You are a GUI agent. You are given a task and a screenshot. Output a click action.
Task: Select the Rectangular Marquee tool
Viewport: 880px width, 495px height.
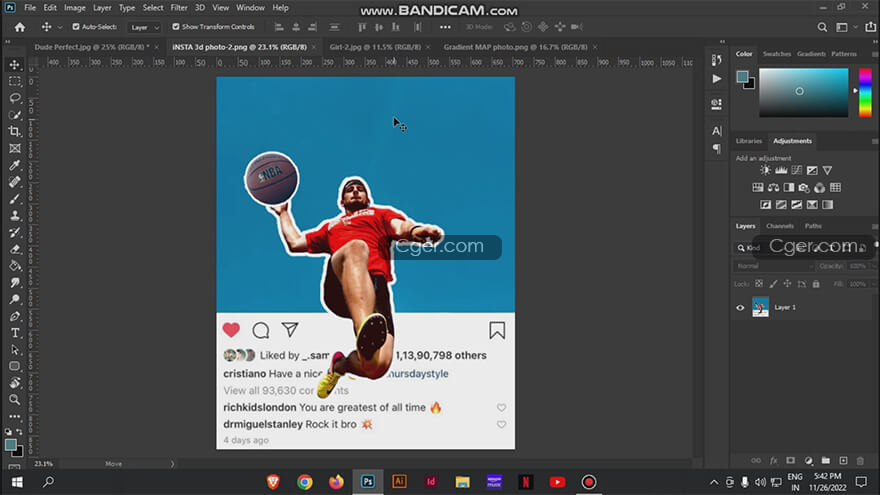coord(15,81)
